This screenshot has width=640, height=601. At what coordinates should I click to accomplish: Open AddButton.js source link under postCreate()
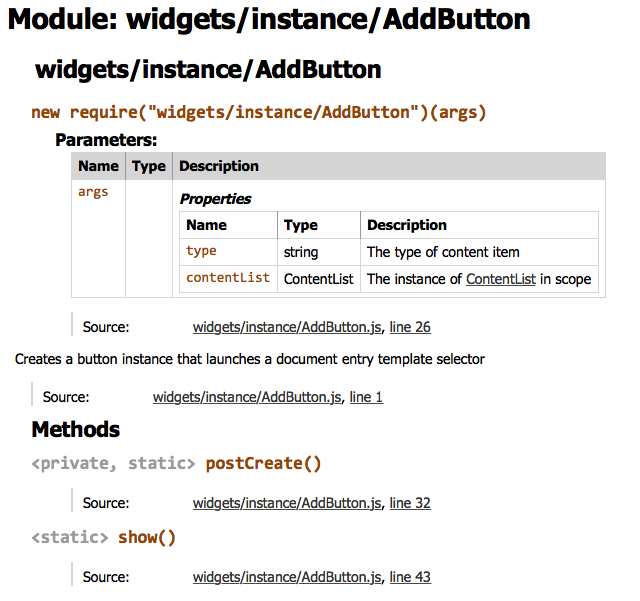[x=288, y=503]
